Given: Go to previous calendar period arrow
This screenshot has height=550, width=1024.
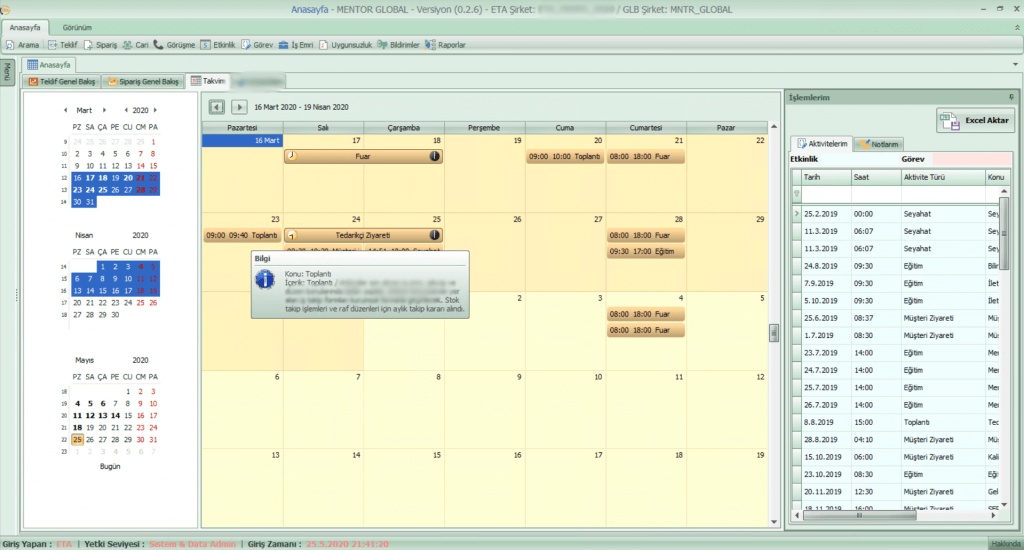Looking at the screenshot, I should [x=217, y=107].
